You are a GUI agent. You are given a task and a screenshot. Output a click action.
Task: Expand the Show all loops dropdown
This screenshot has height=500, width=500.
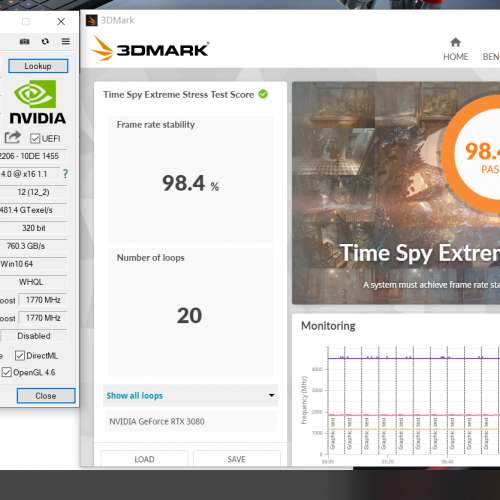(190, 395)
